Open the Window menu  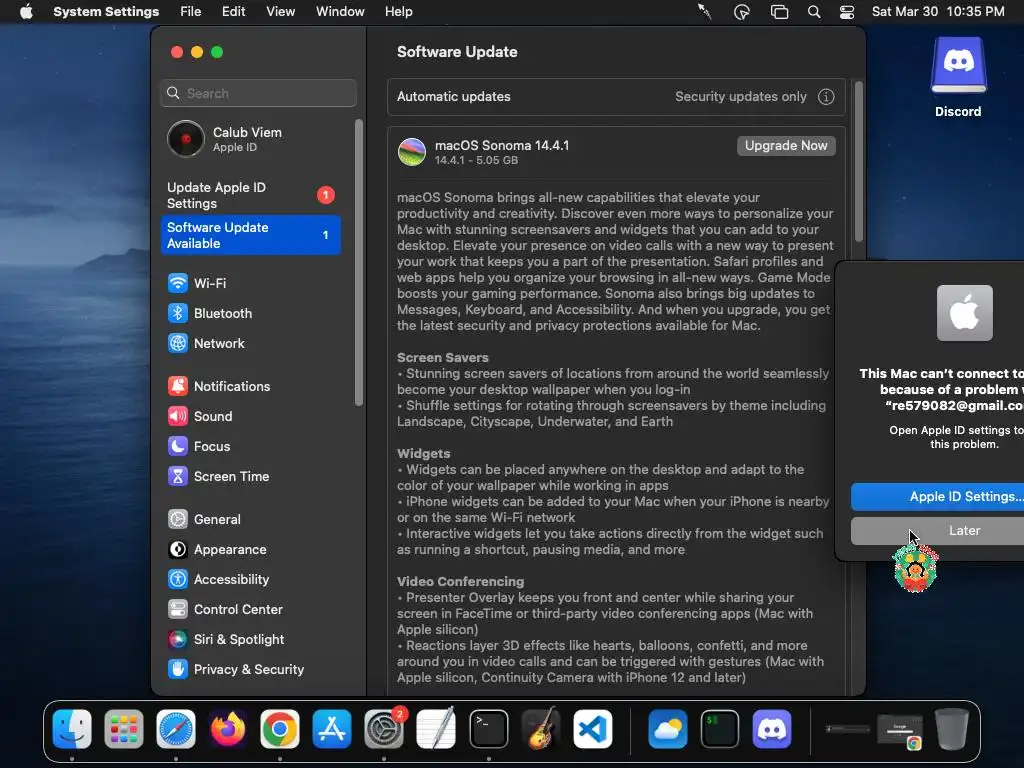click(340, 12)
